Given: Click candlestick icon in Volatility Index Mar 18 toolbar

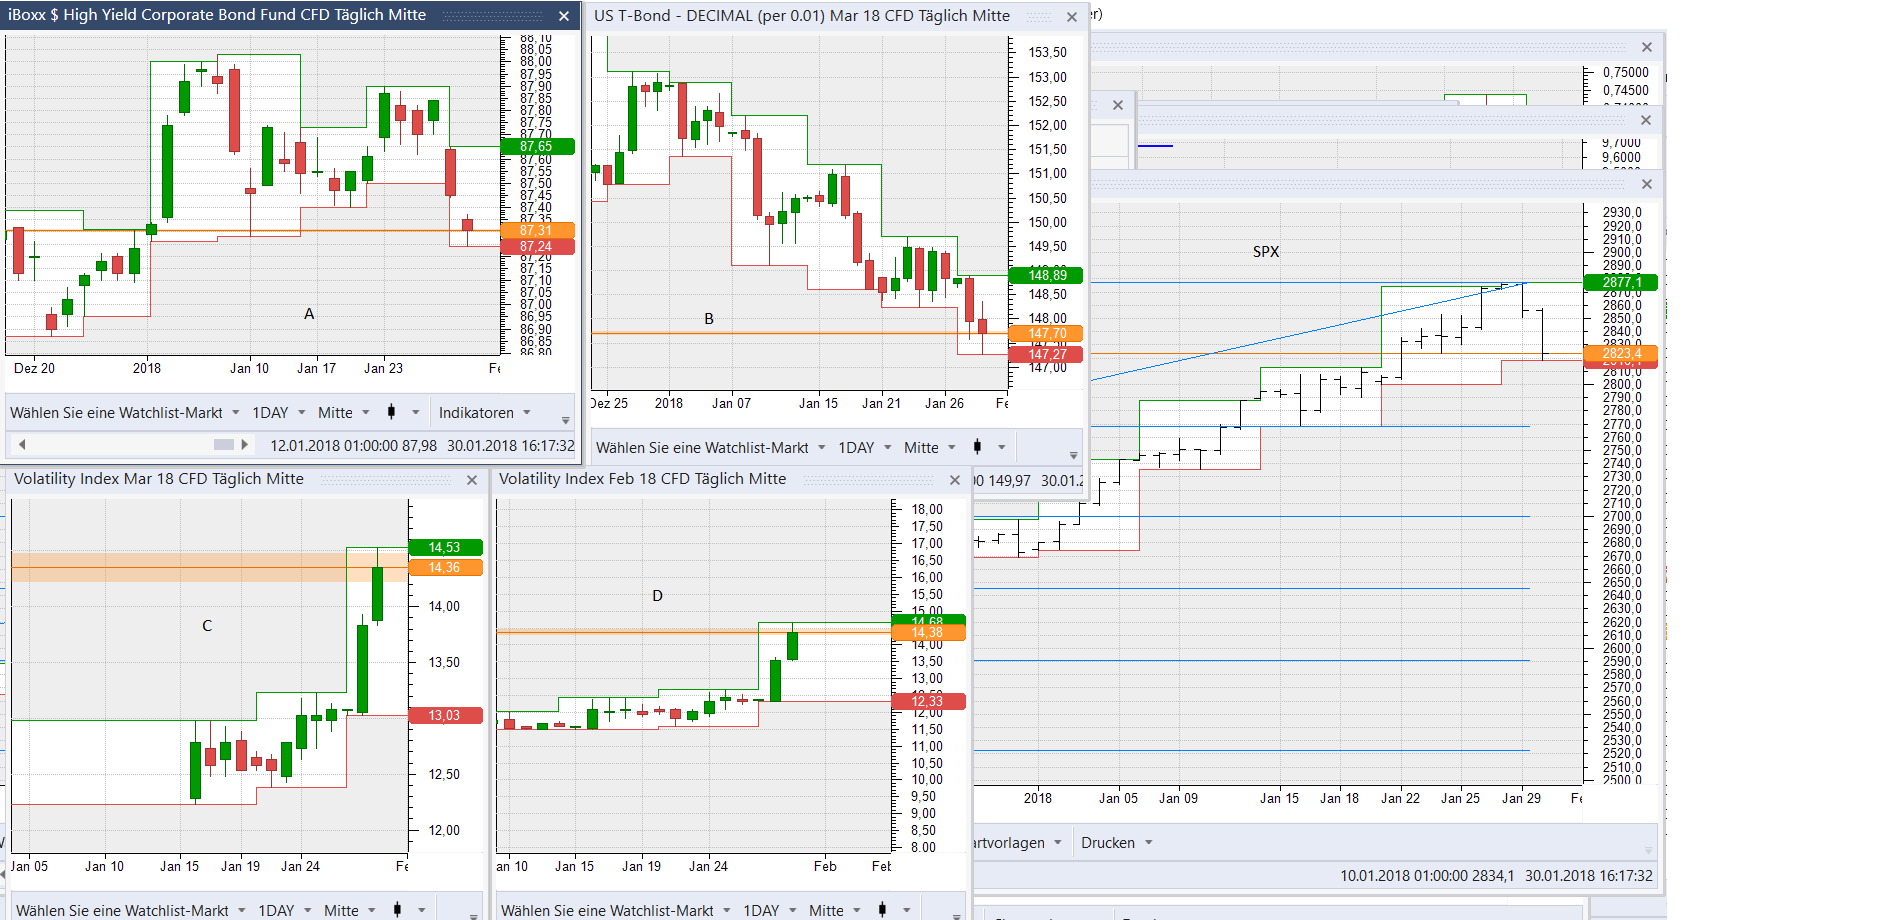Looking at the screenshot, I should (397, 910).
